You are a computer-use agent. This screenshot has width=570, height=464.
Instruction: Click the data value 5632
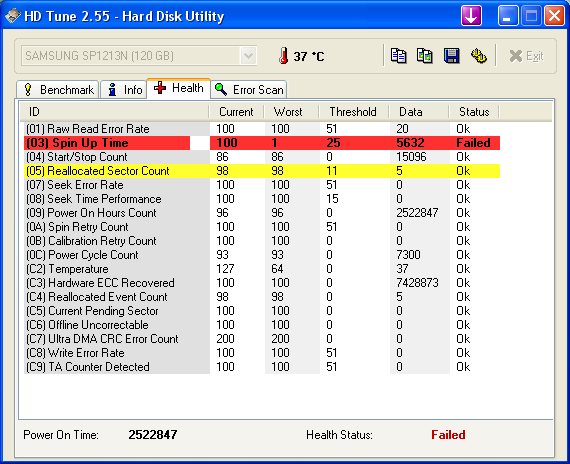click(410, 143)
